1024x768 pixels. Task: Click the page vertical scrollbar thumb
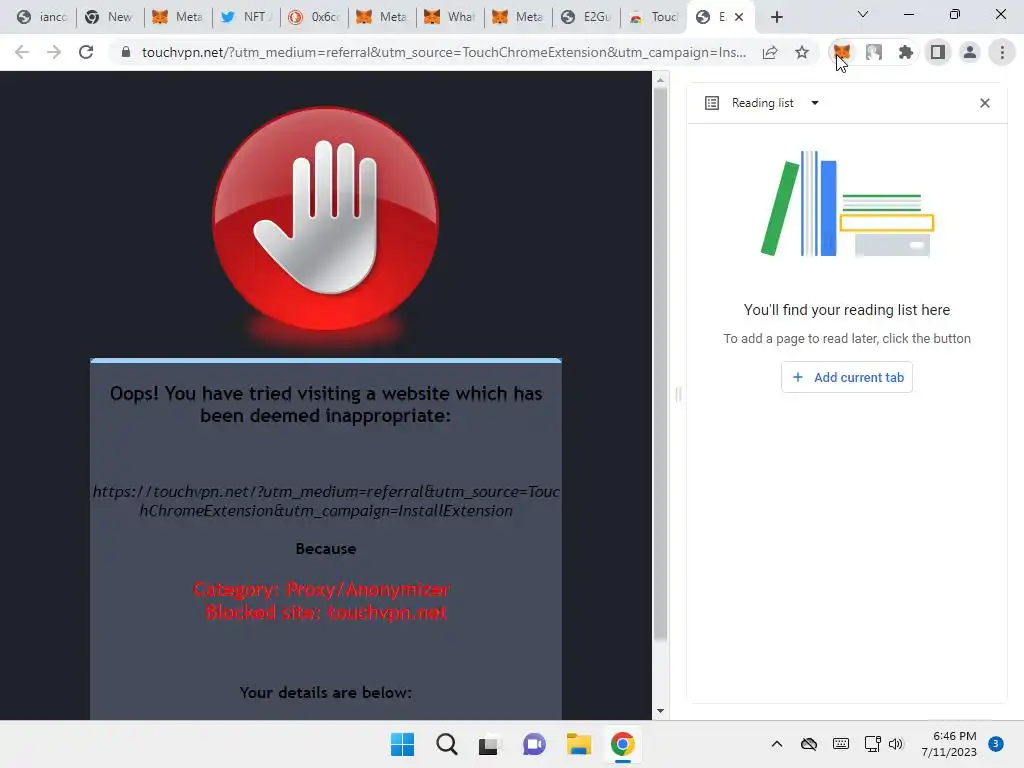click(x=660, y=364)
